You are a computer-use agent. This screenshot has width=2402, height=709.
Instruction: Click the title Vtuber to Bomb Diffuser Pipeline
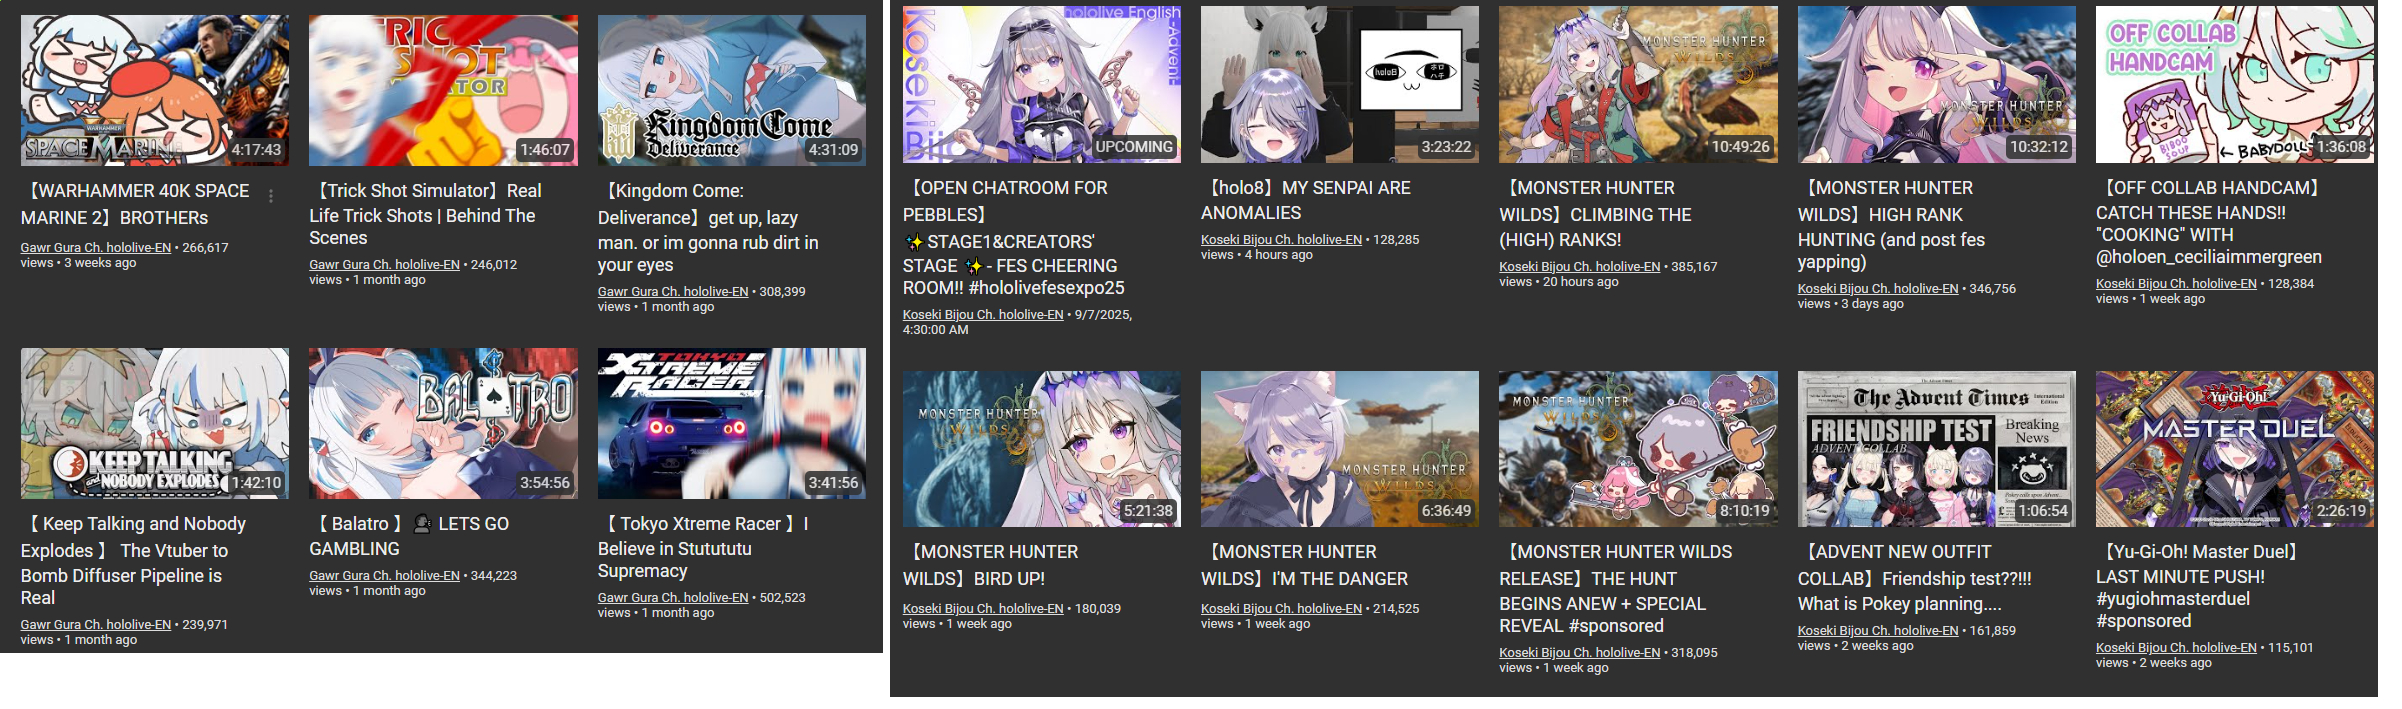click(x=134, y=561)
